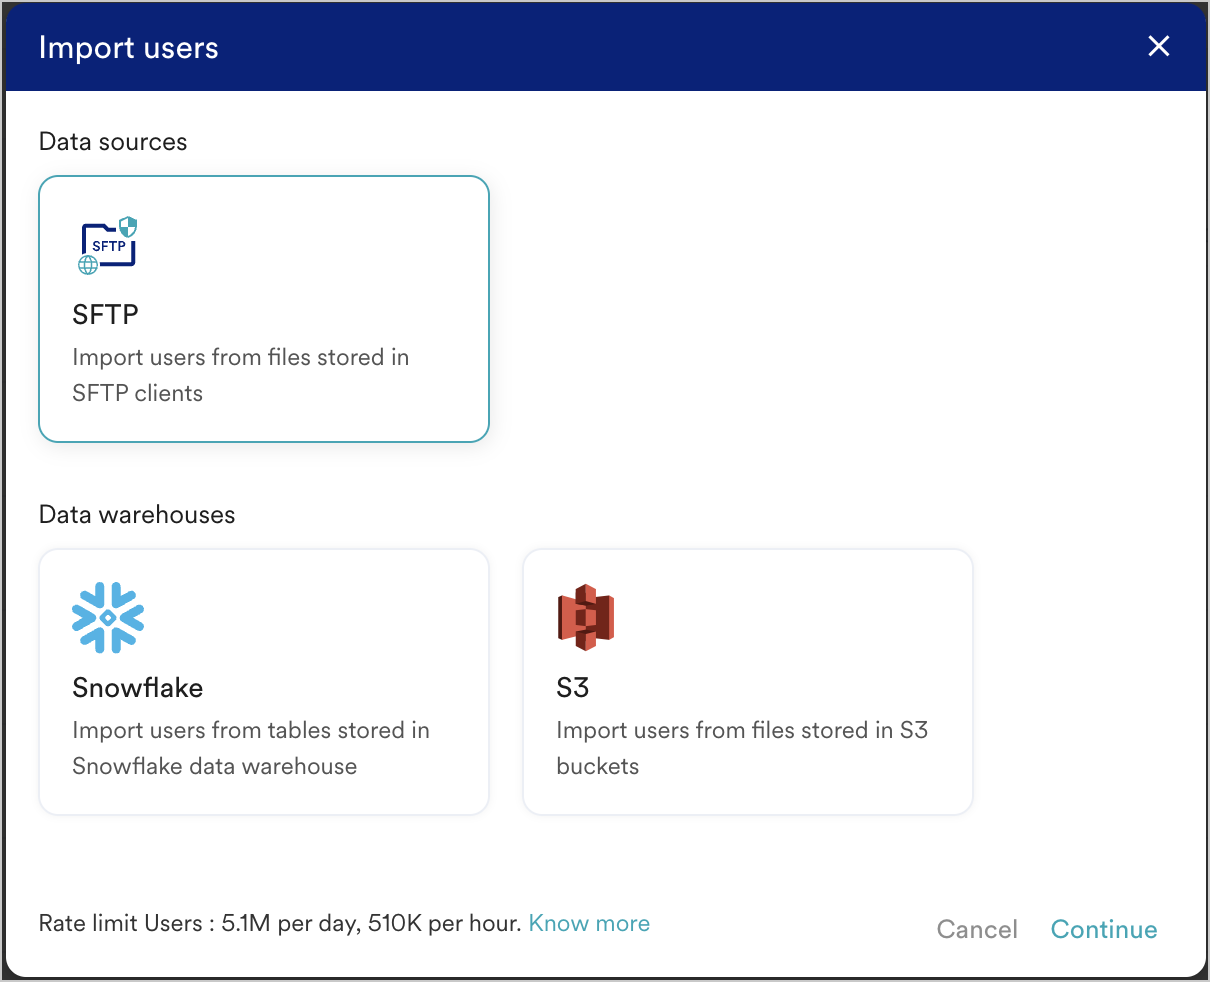Close the Import users dialog
This screenshot has width=1210, height=982.
coord(1159,46)
